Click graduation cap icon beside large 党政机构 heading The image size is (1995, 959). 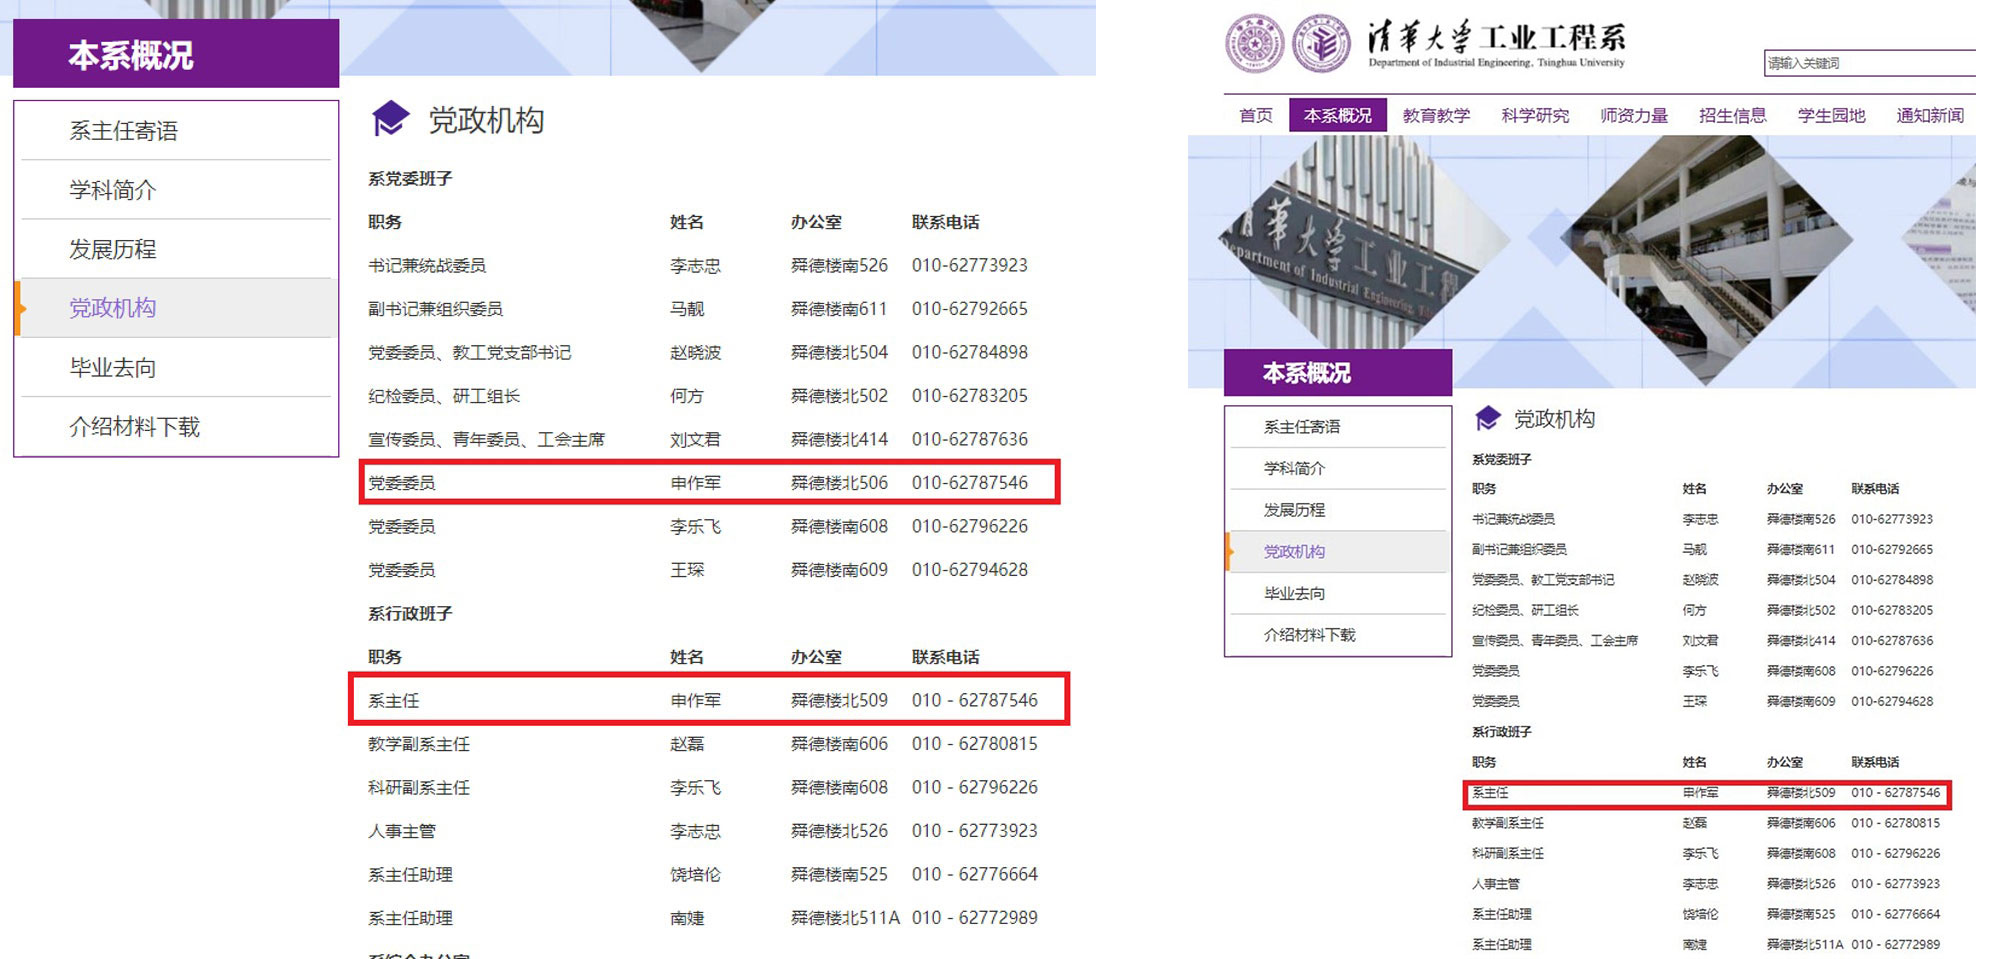point(390,119)
